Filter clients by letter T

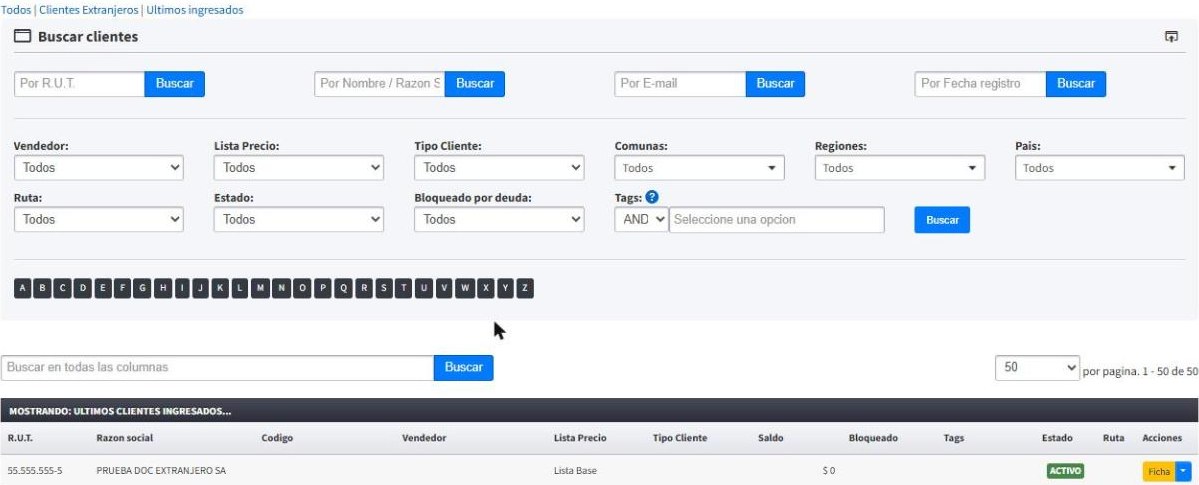(x=404, y=288)
